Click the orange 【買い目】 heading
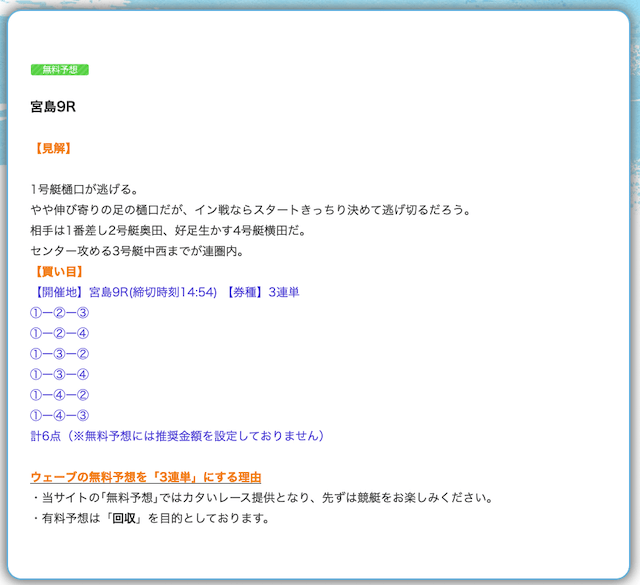The height and width of the screenshot is (585, 640). pyautogui.click(x=59, y=271)
